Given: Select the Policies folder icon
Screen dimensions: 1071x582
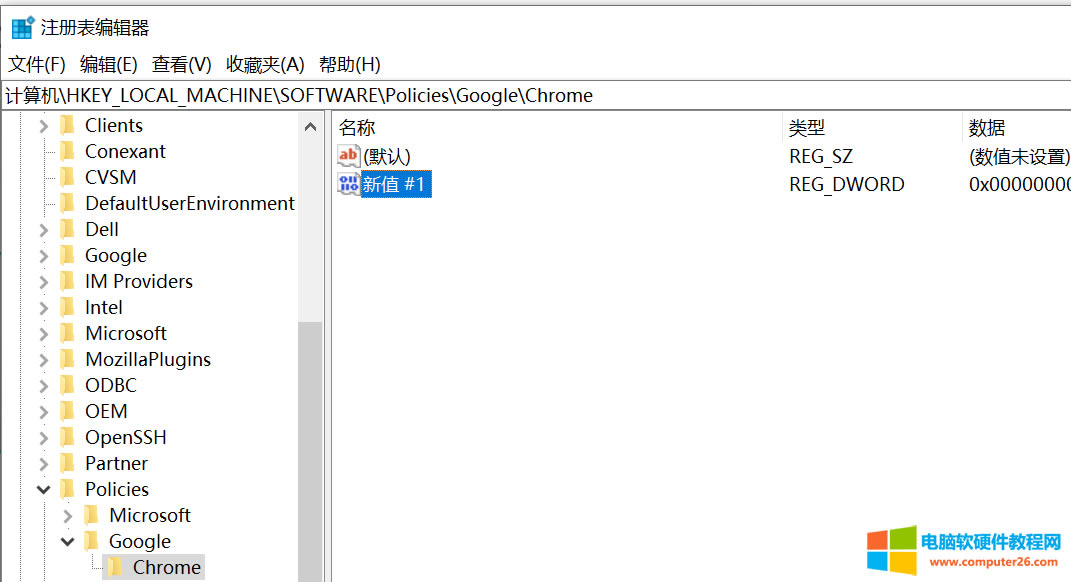Looking at the screenshot, I should pos(68,488).
